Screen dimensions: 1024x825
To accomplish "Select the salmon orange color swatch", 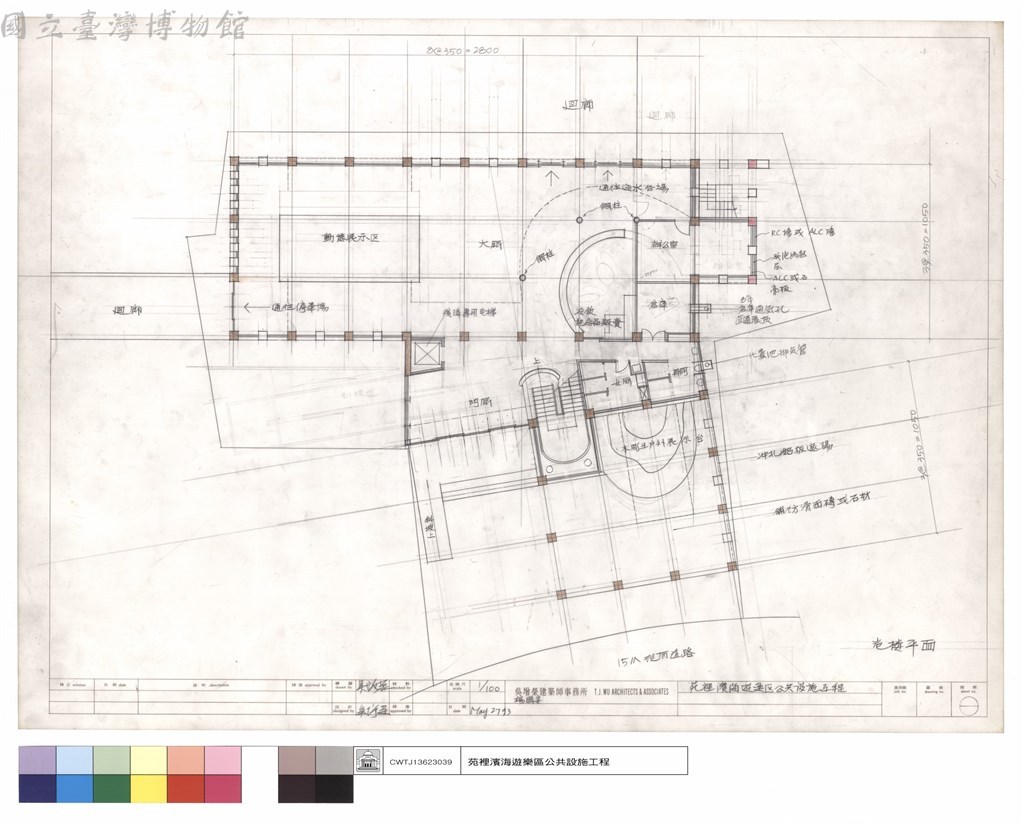I will tap(186, 761).
